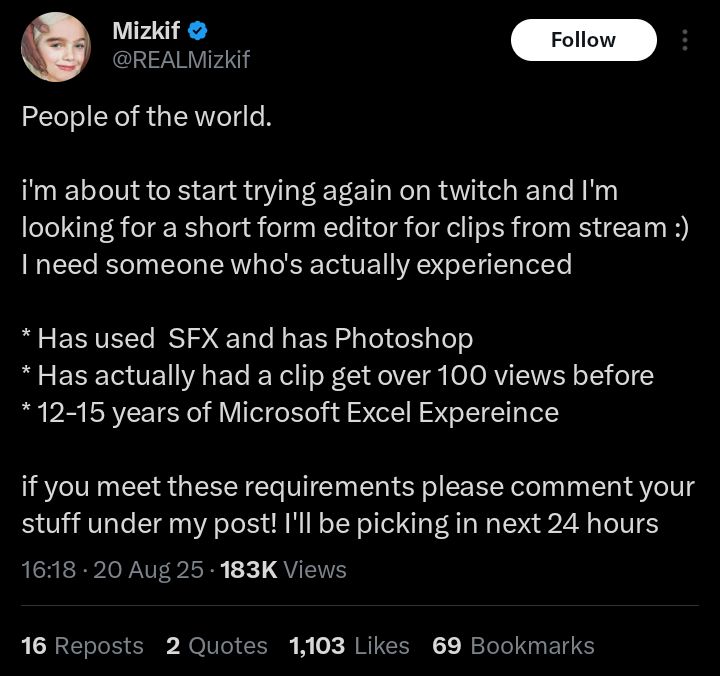The width and height of the screenshot is (720, 676).
Task: Click the 69 Bookmarks count
Action: click(x=513, y=646)
